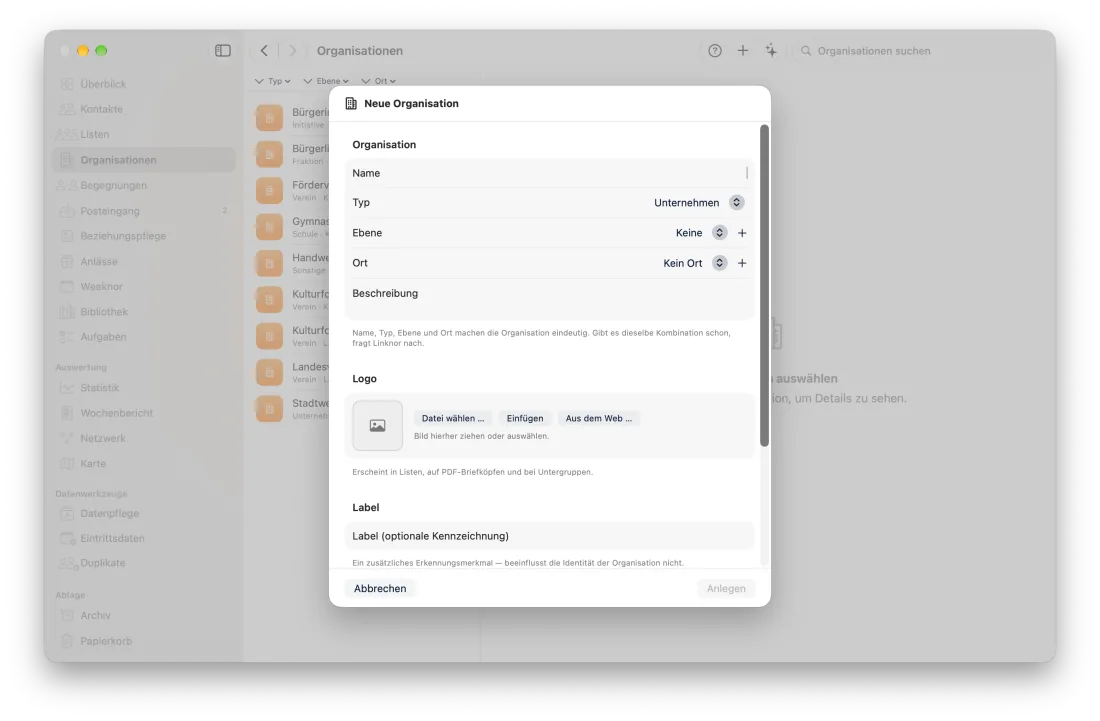This screenshot has width=1100, height=721.
Task: Open Kontakte in the sidebar
Action: [x=144, y=109]
